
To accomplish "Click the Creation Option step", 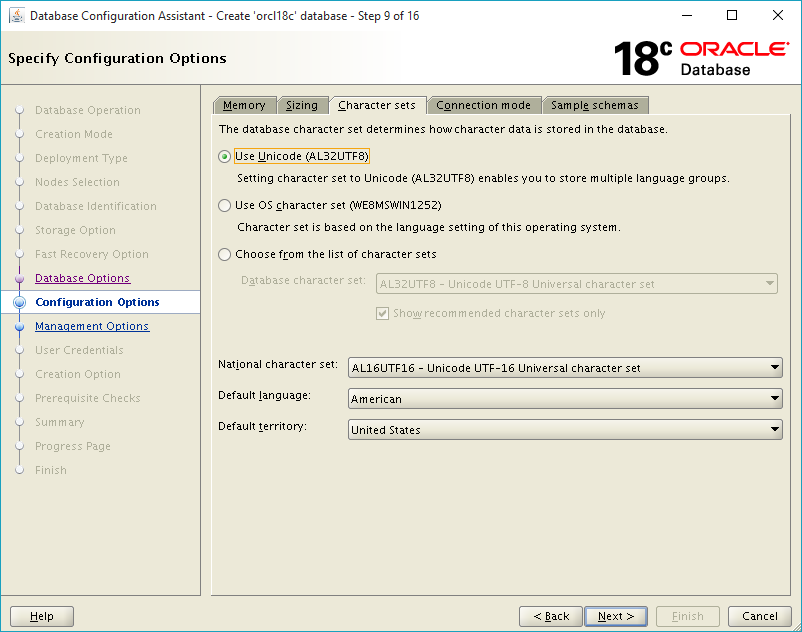I will point(78,374).
